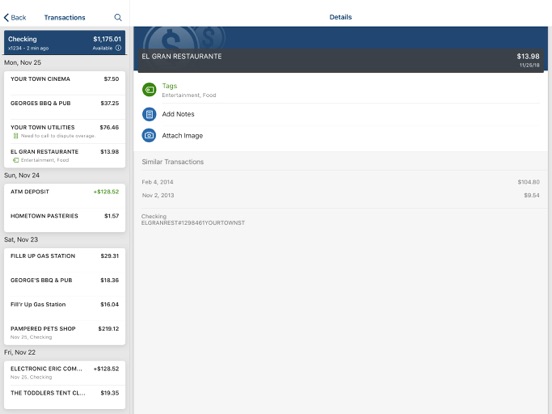
Task: Go back with the Back chevron
Action: [15, 17]
